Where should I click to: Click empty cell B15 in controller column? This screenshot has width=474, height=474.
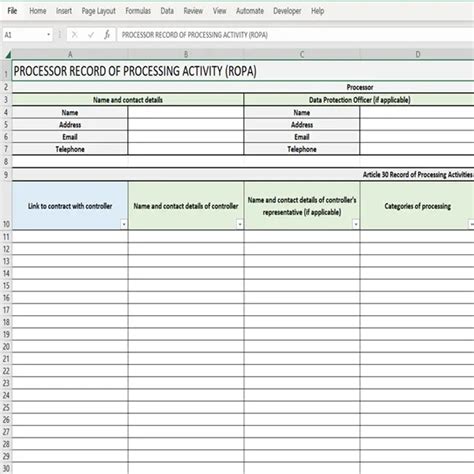pos(186,285)
